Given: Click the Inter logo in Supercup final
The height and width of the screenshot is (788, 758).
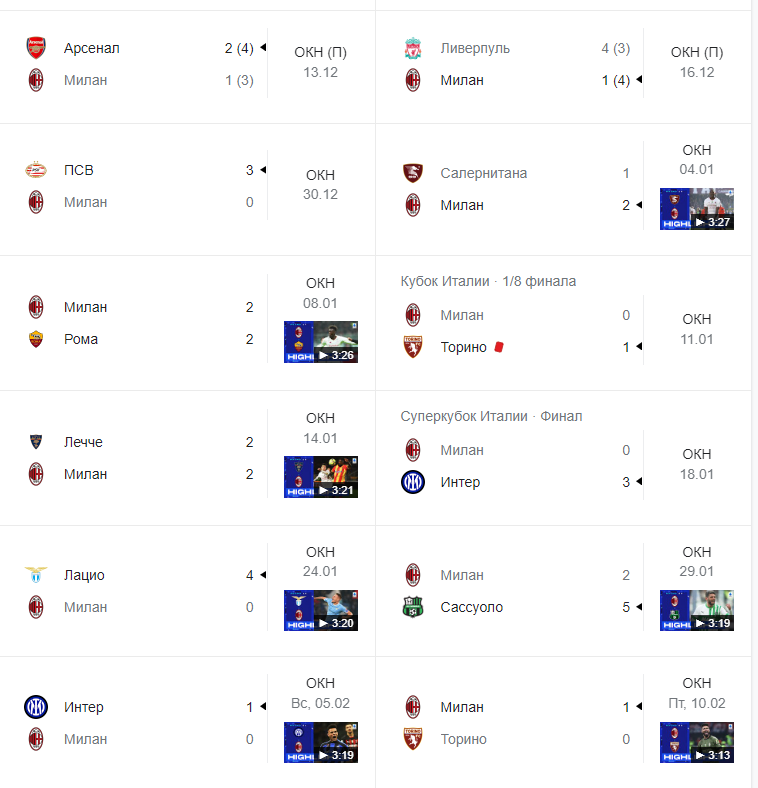Looking at the screenshot, I should point(412,482).
